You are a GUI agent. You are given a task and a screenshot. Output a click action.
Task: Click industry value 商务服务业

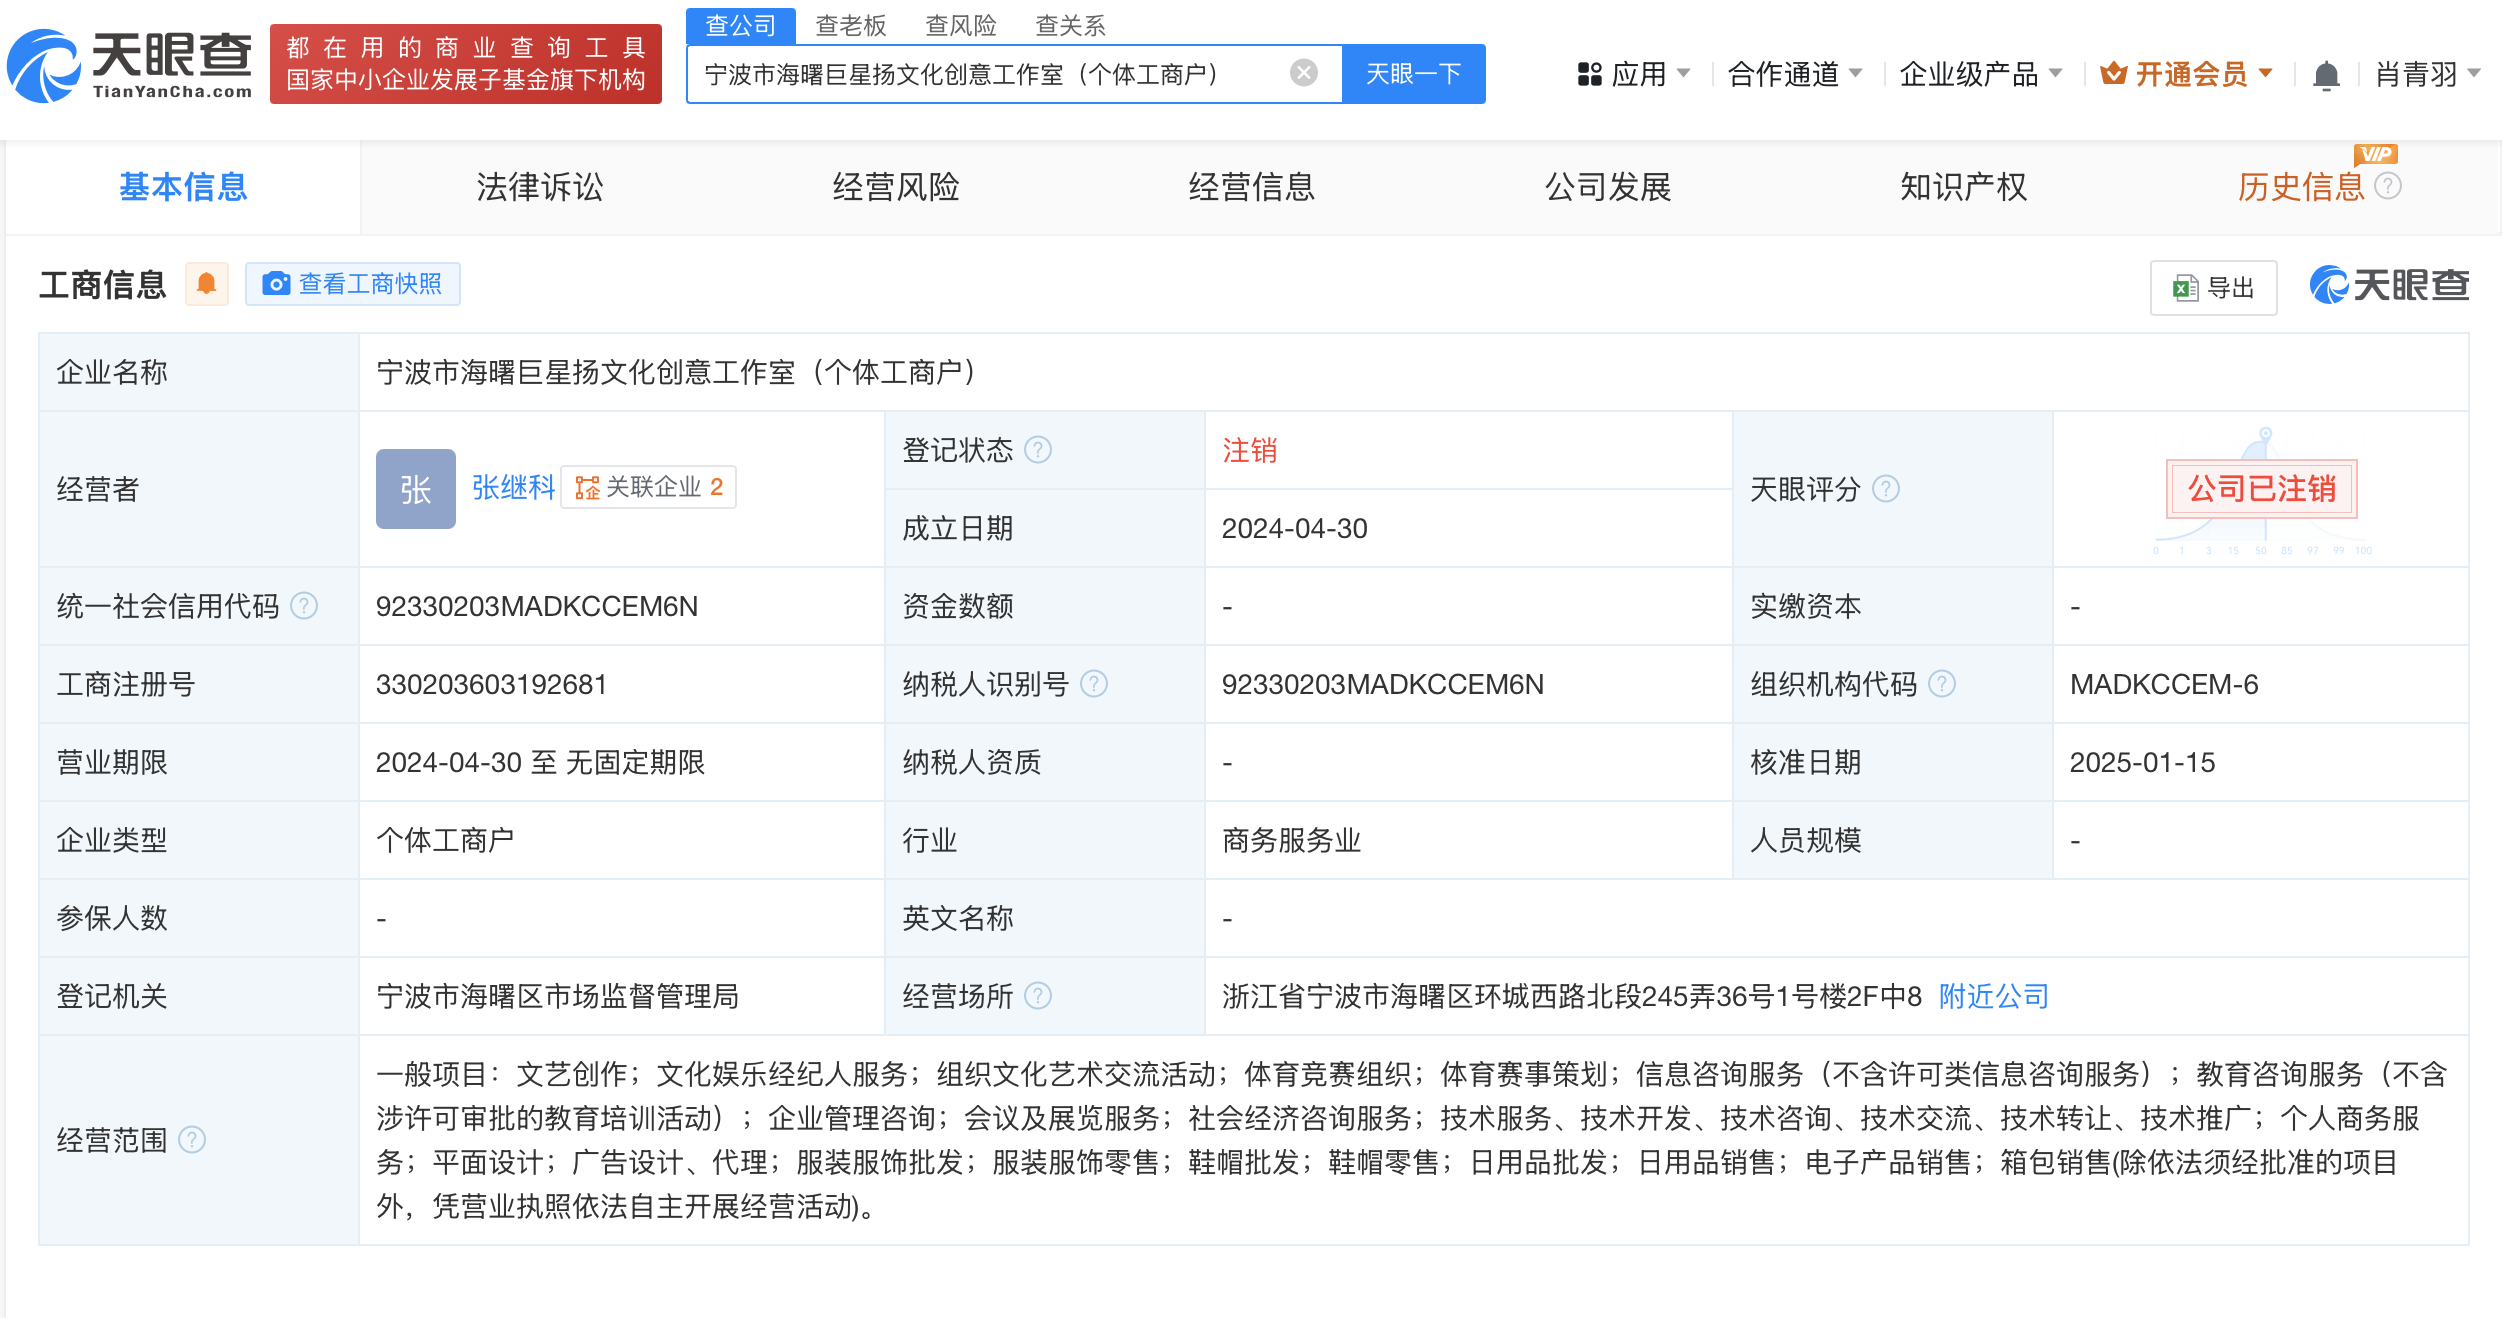click(1292, 840)
